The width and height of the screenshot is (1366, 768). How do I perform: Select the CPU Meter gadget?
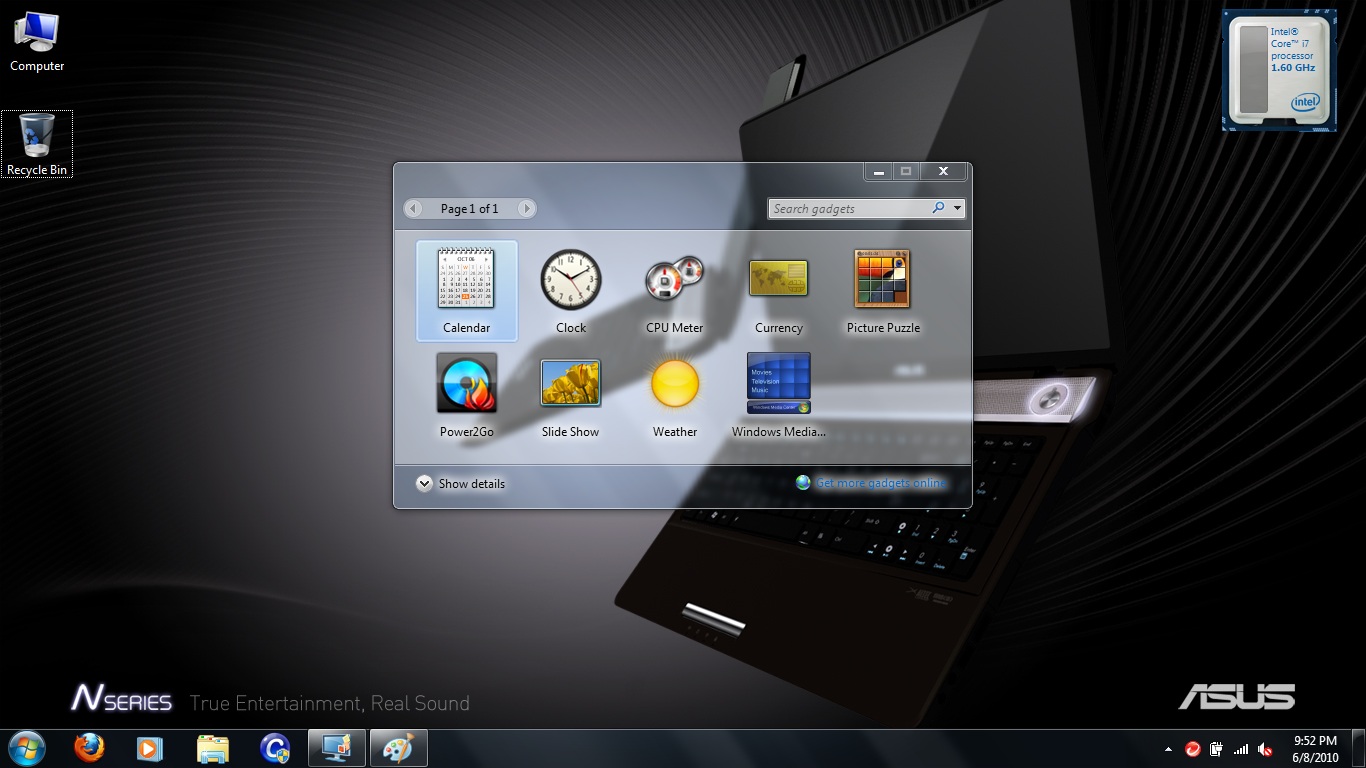(675, 291)
